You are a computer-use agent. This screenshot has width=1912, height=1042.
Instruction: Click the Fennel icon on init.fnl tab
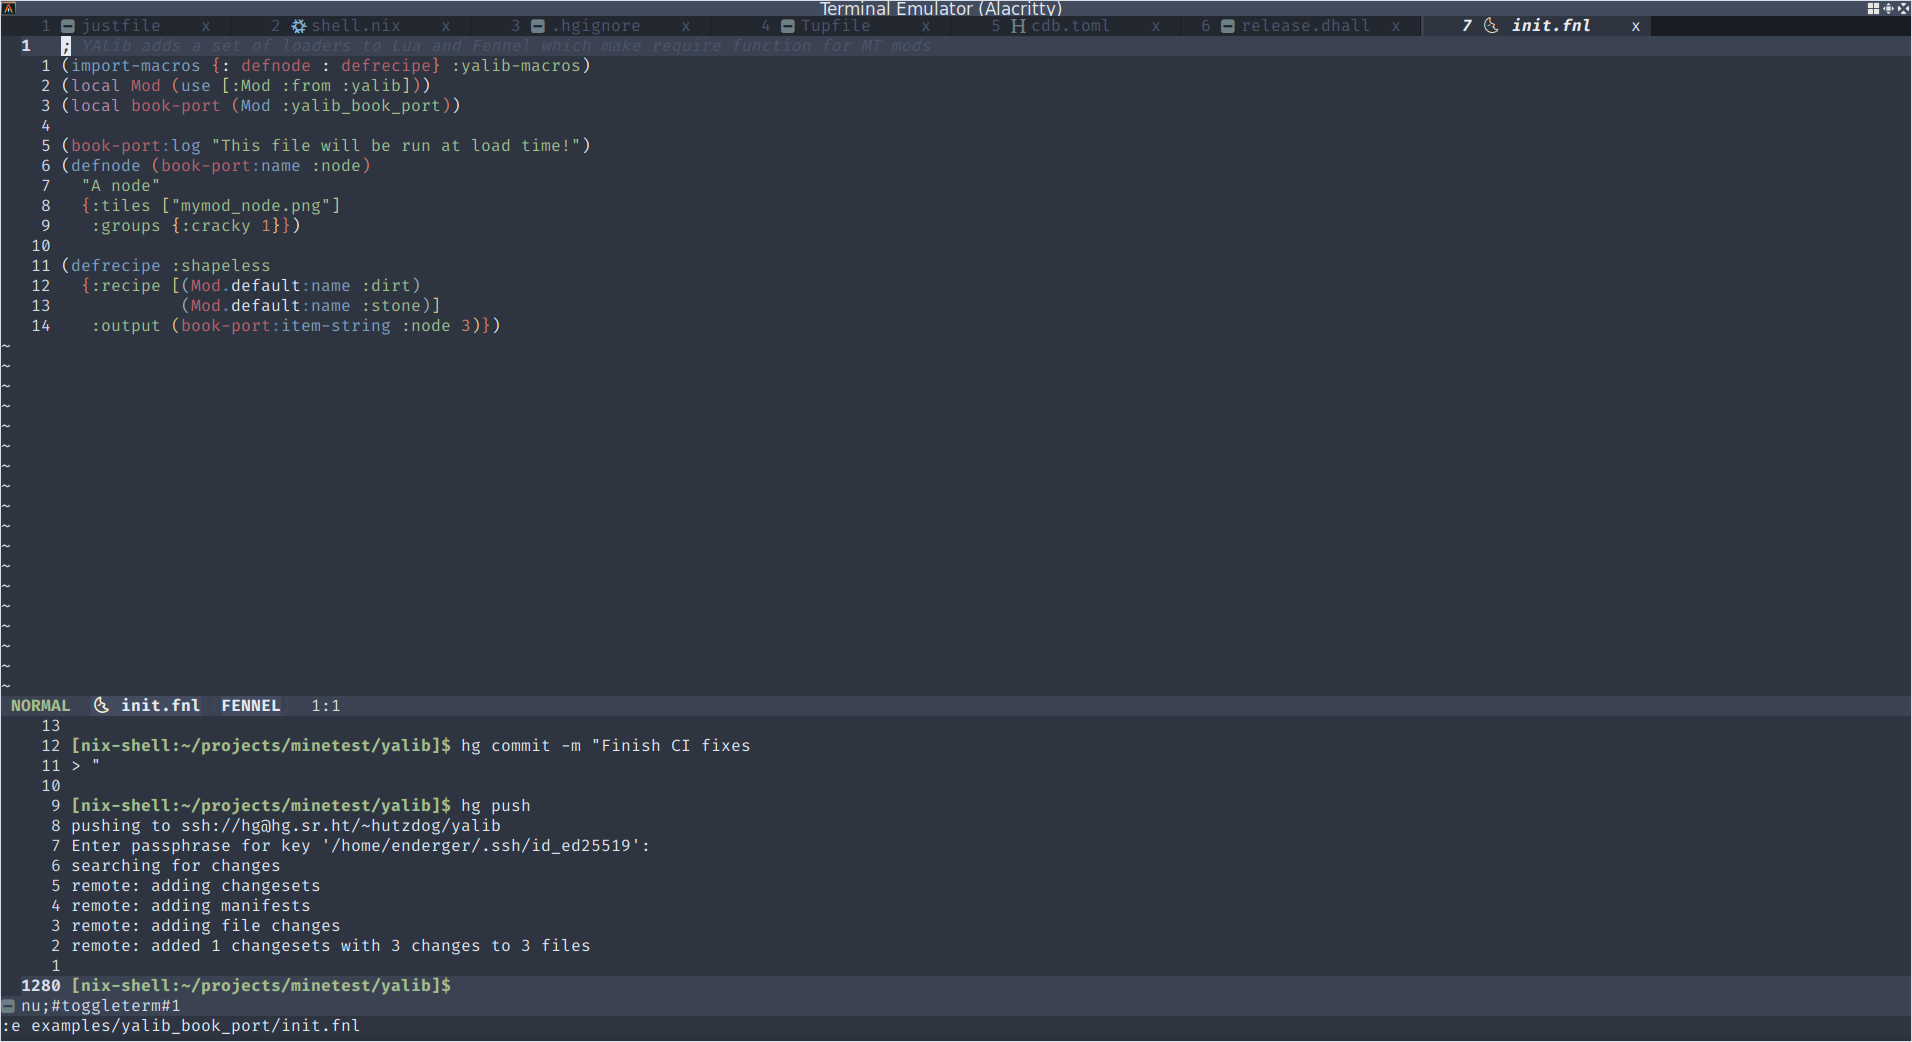tap(1491, 26)
